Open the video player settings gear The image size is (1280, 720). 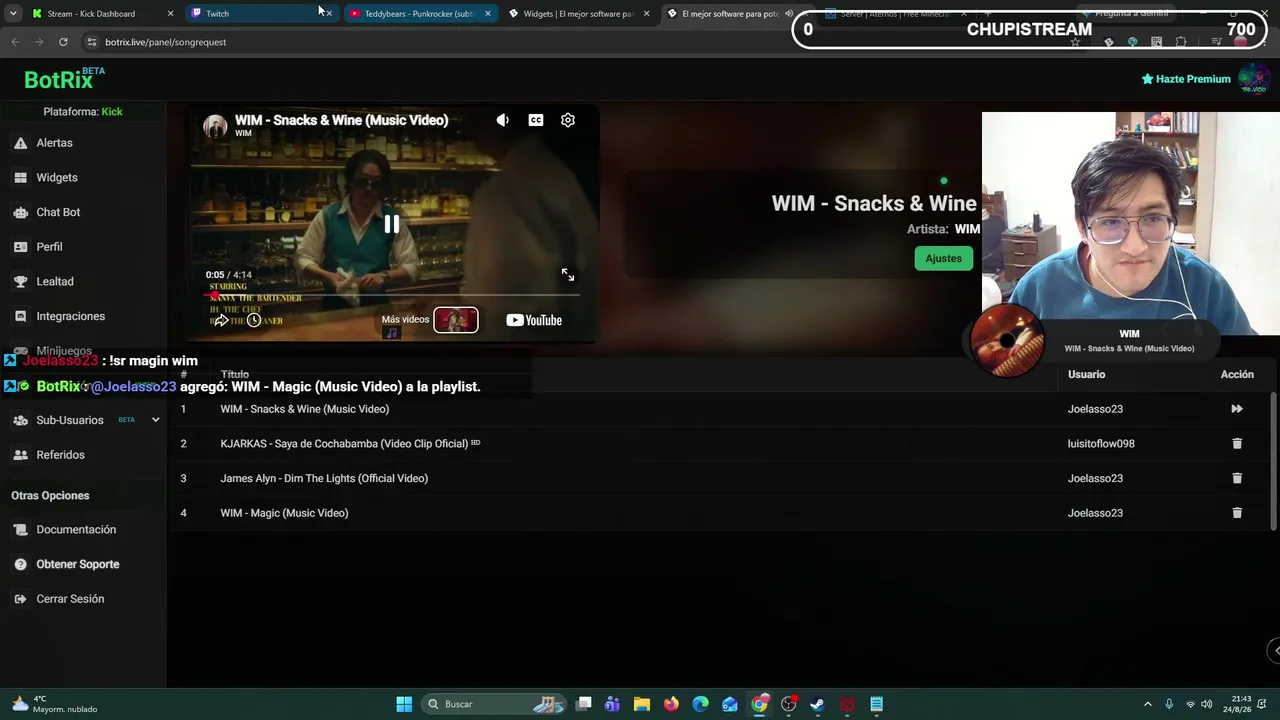(568, 120)
